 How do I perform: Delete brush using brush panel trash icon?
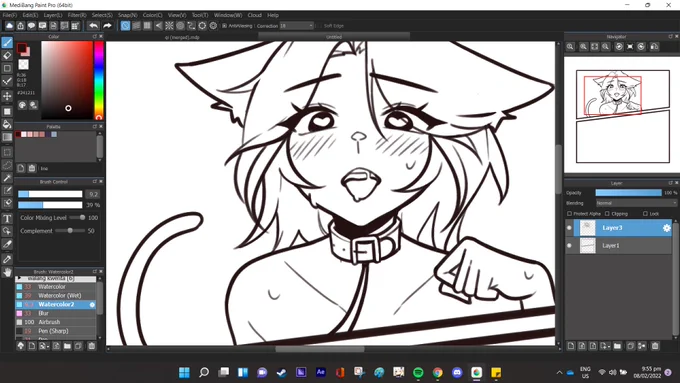(x=92, y=346)
